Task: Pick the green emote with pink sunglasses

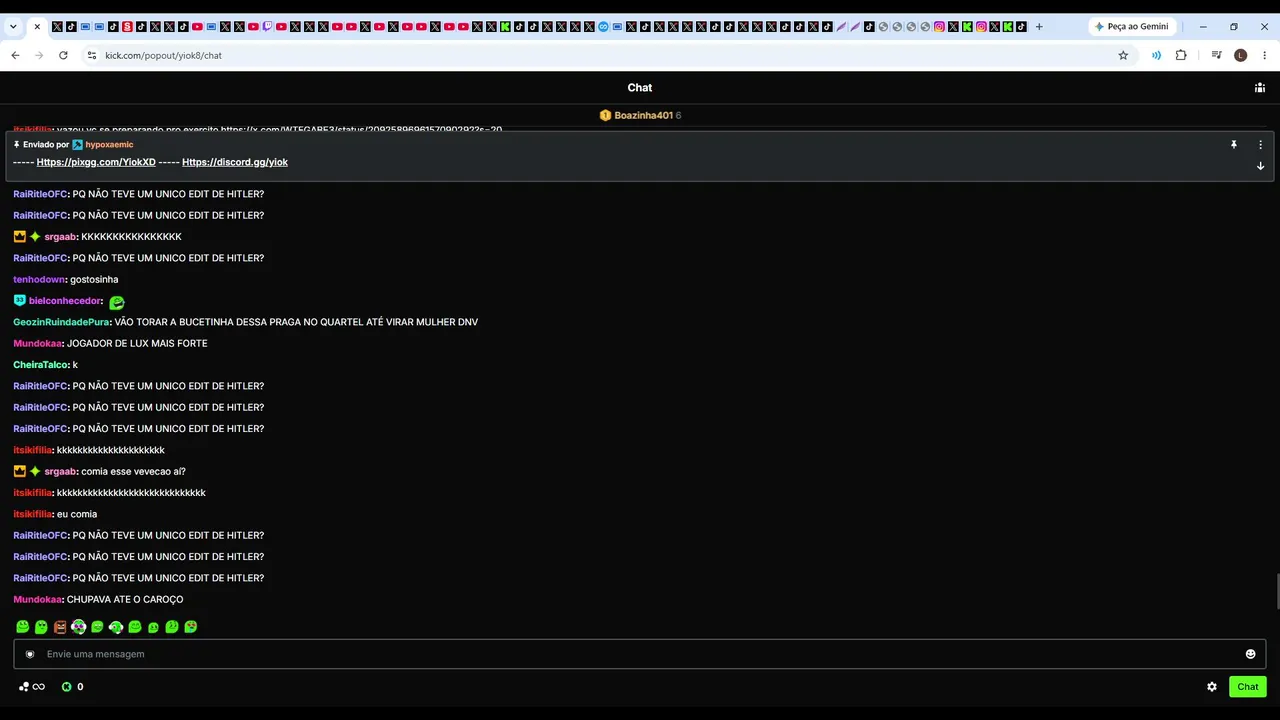Action: click(78, 627)
